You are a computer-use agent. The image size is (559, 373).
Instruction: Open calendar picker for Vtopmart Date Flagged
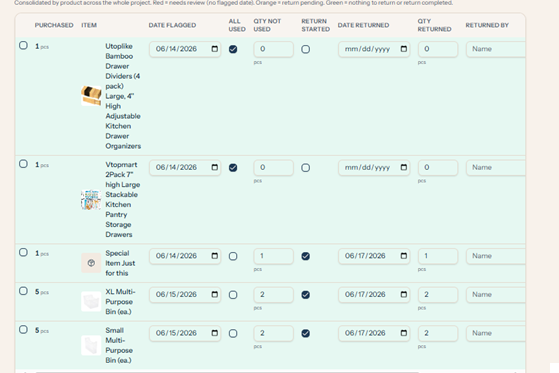click(x=215, y=167)
